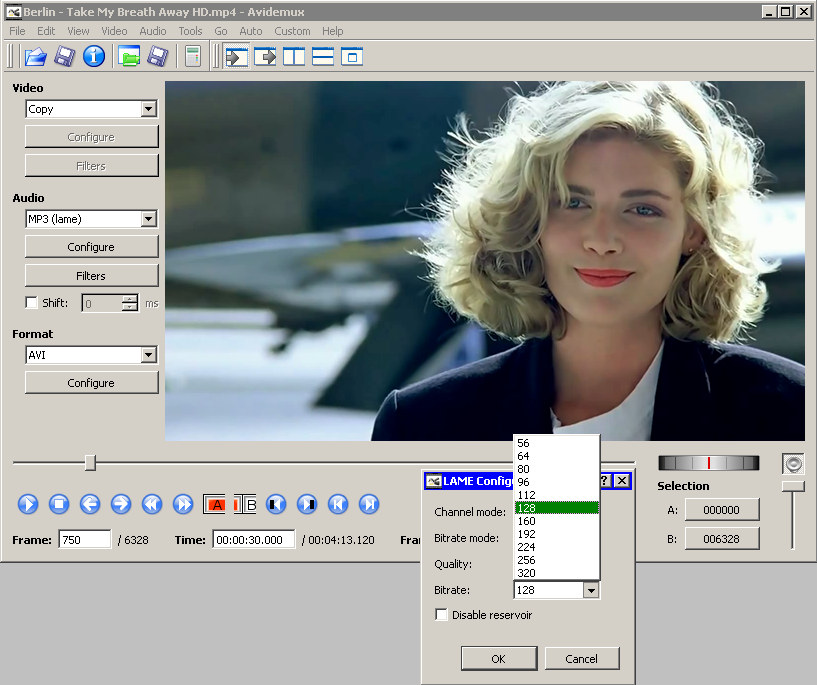Click the vertical volume slider handle
The height and width of the screenshot is (685, 817).
793,487
